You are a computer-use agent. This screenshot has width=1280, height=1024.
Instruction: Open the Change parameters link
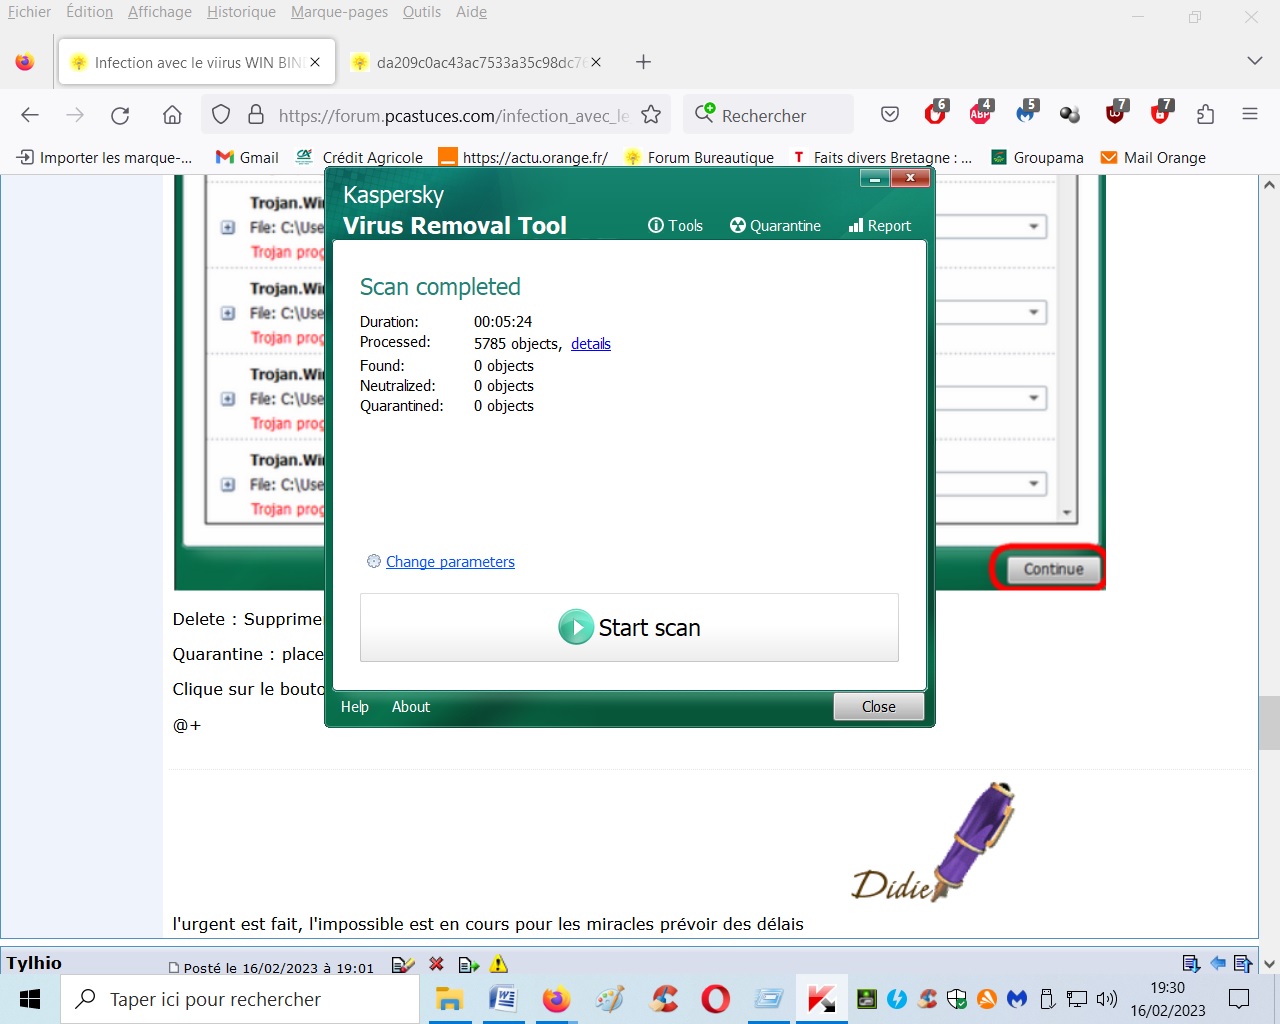point(450,562)
